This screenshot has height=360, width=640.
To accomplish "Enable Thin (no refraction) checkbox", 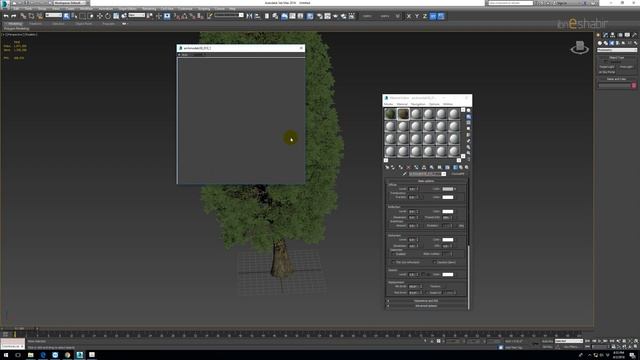I will [x=393, y=262].
